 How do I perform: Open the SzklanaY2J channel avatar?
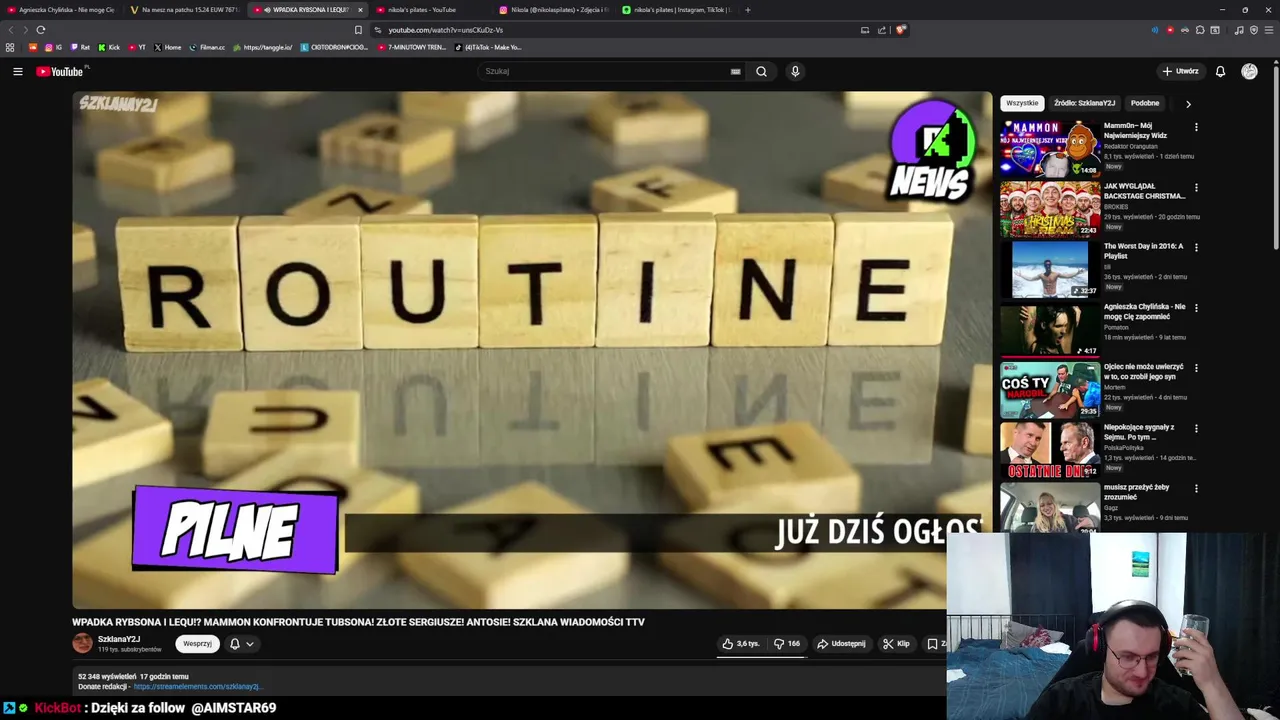click(x=82, y=644)
